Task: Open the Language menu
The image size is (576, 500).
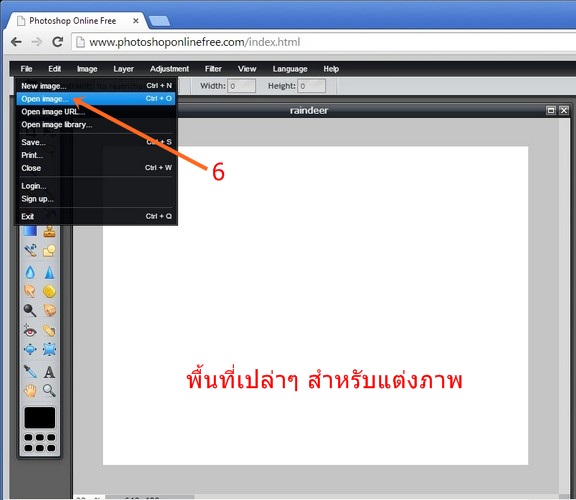Action: point(290,69)
